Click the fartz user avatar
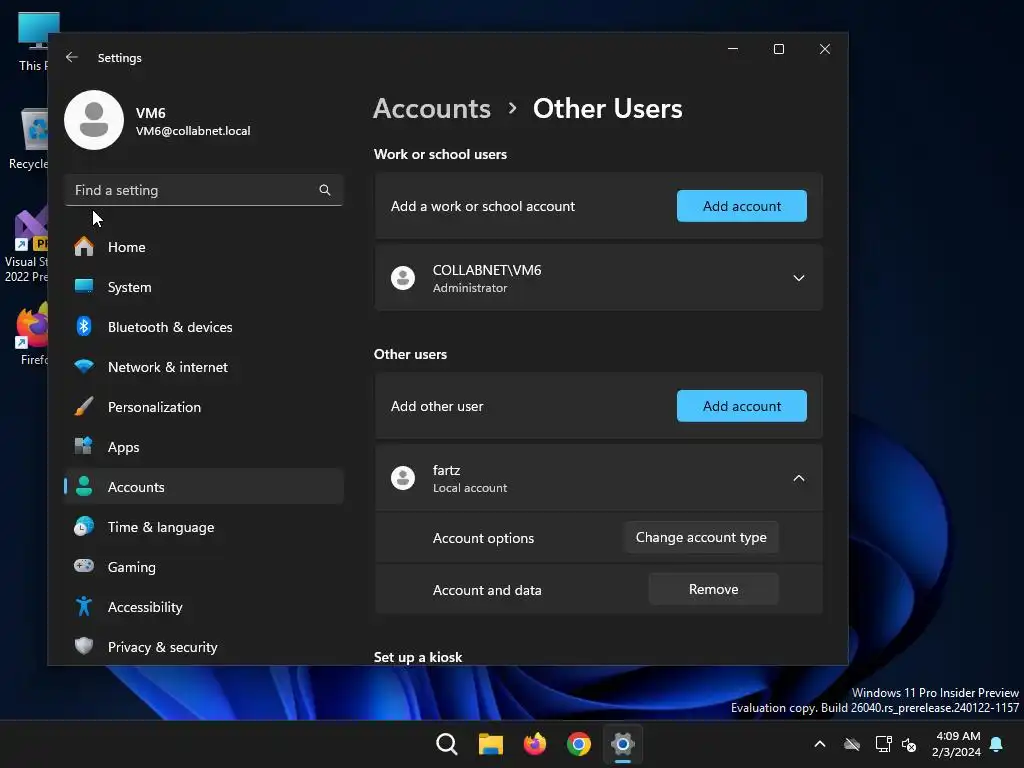Viewport: 1024px width, 768px height. [x=403, y=478]
